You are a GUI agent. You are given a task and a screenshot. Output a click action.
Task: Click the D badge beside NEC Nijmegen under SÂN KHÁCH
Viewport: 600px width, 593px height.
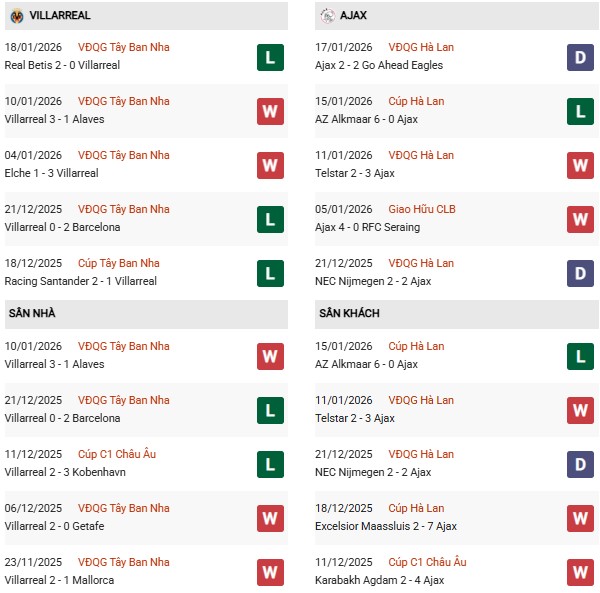click(580, 464)
